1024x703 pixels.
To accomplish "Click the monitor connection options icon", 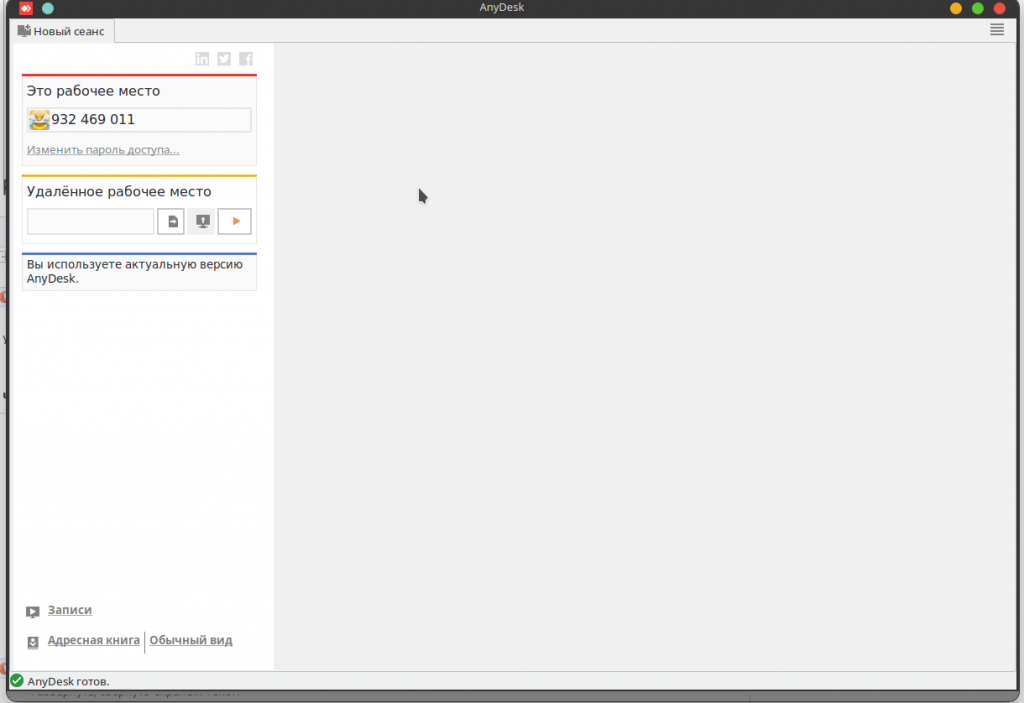I will [202, 221].
